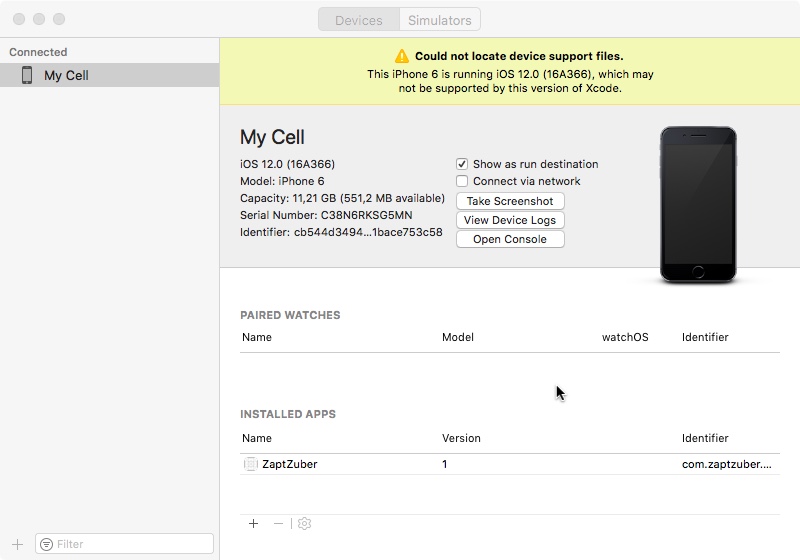The image size is (800, 560).
Task: Click the add device plus icon in sidebar
Action: point(17,544)
